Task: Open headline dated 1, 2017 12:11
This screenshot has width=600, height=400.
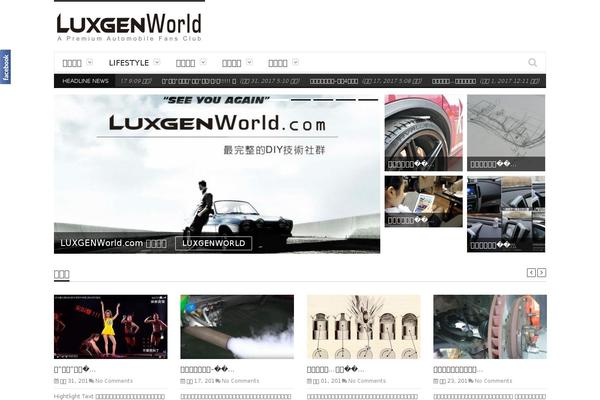Action: (x=485, y=81)
